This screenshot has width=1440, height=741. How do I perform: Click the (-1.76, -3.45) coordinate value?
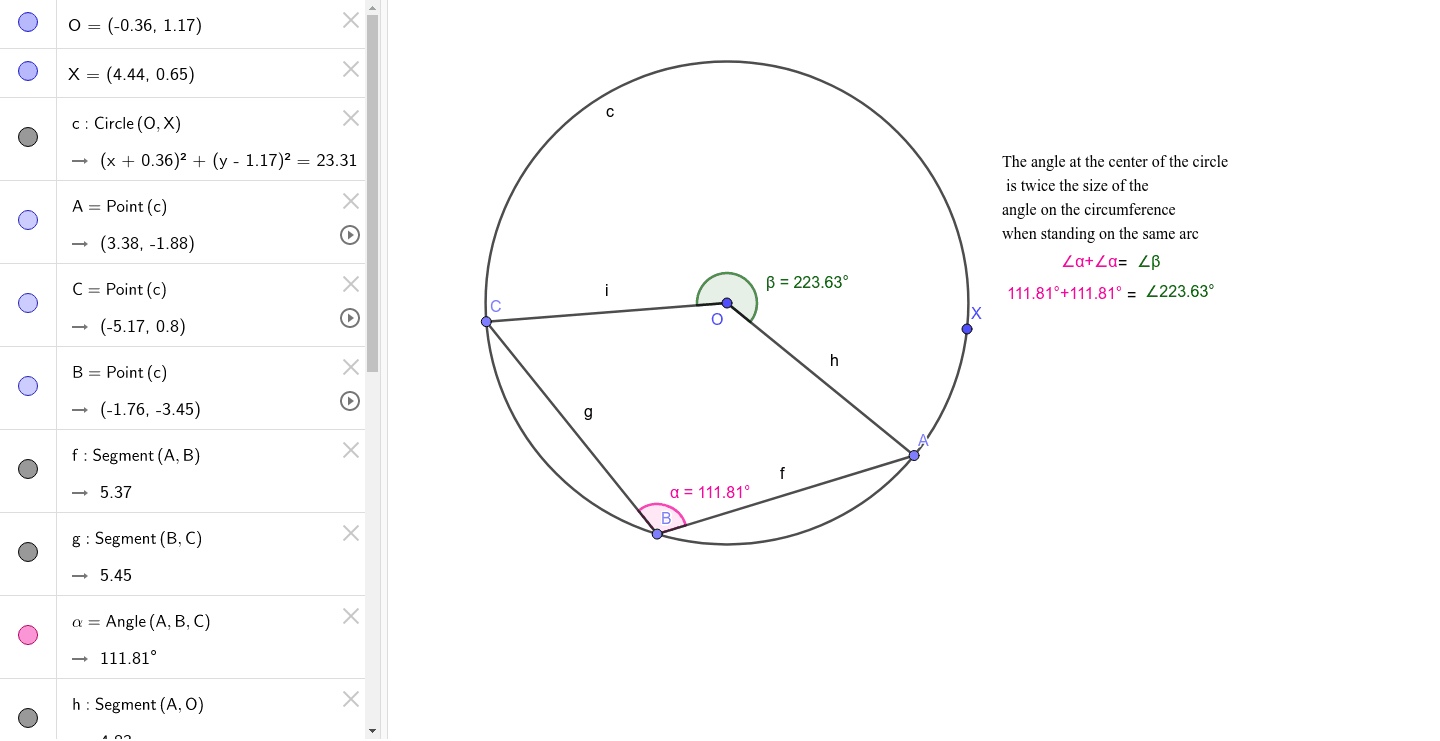click(150, 409)
